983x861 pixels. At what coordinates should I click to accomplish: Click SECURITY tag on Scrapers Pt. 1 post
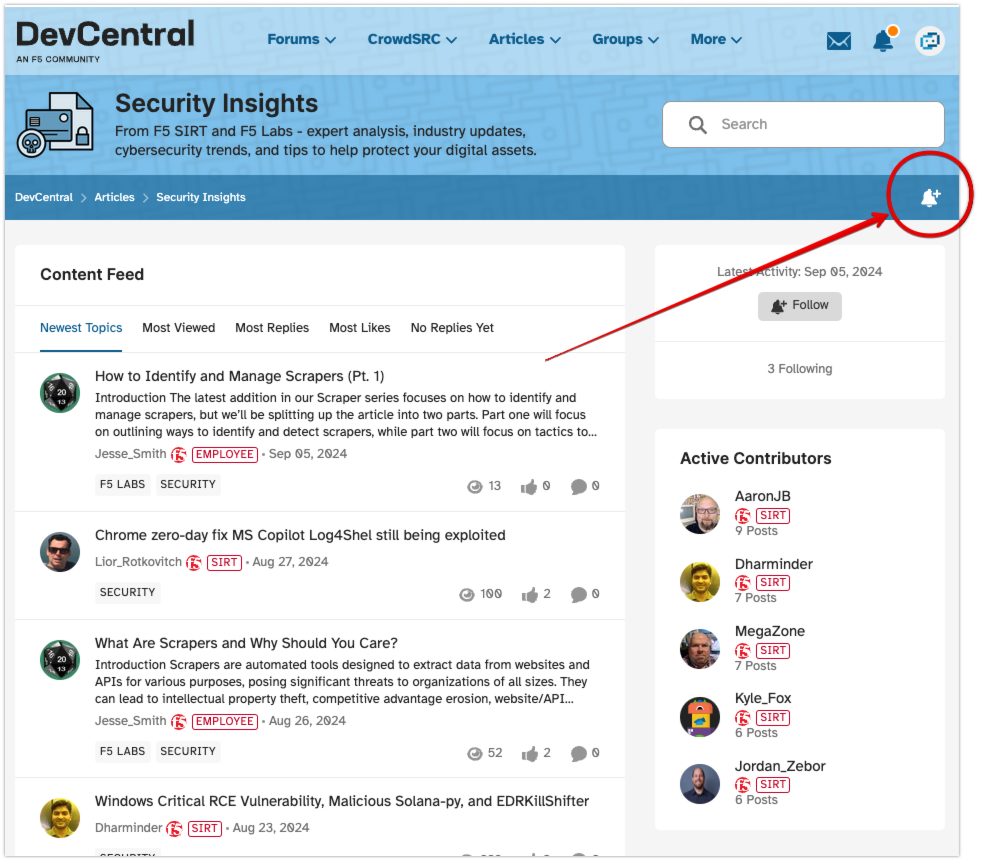[x=187, y=485]
